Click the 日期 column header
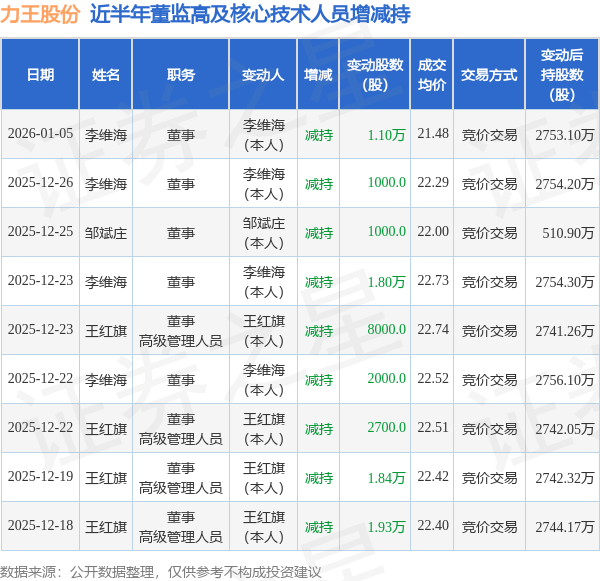The image size is (600, 581). pos(40,75)
